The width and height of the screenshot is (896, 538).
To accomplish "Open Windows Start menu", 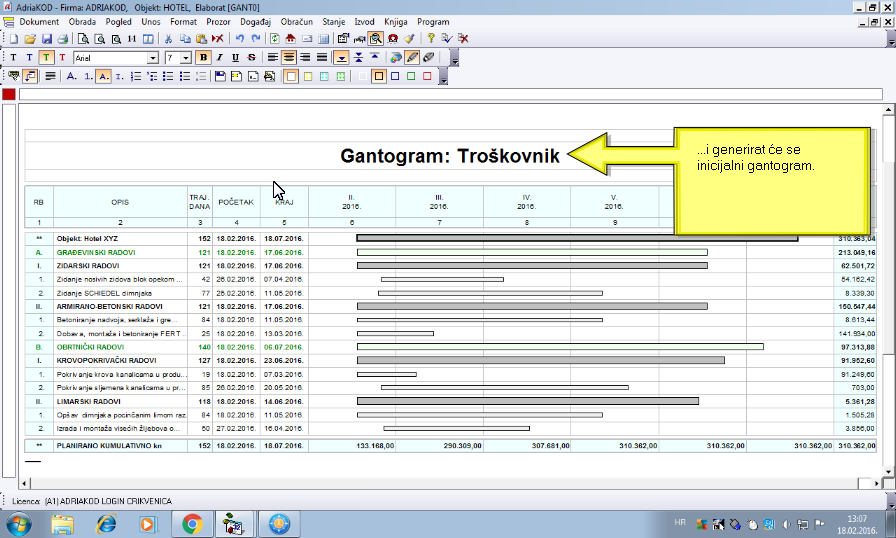I will [x=19, y=524].
